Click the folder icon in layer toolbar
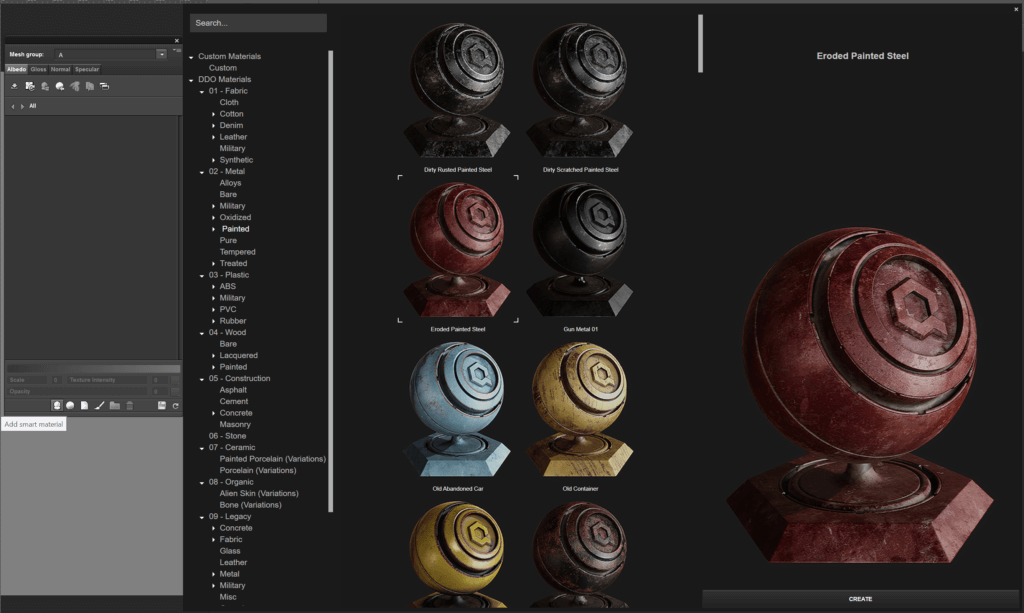Viewport: 1024px width, 613px height. click(x=115, y=405)
